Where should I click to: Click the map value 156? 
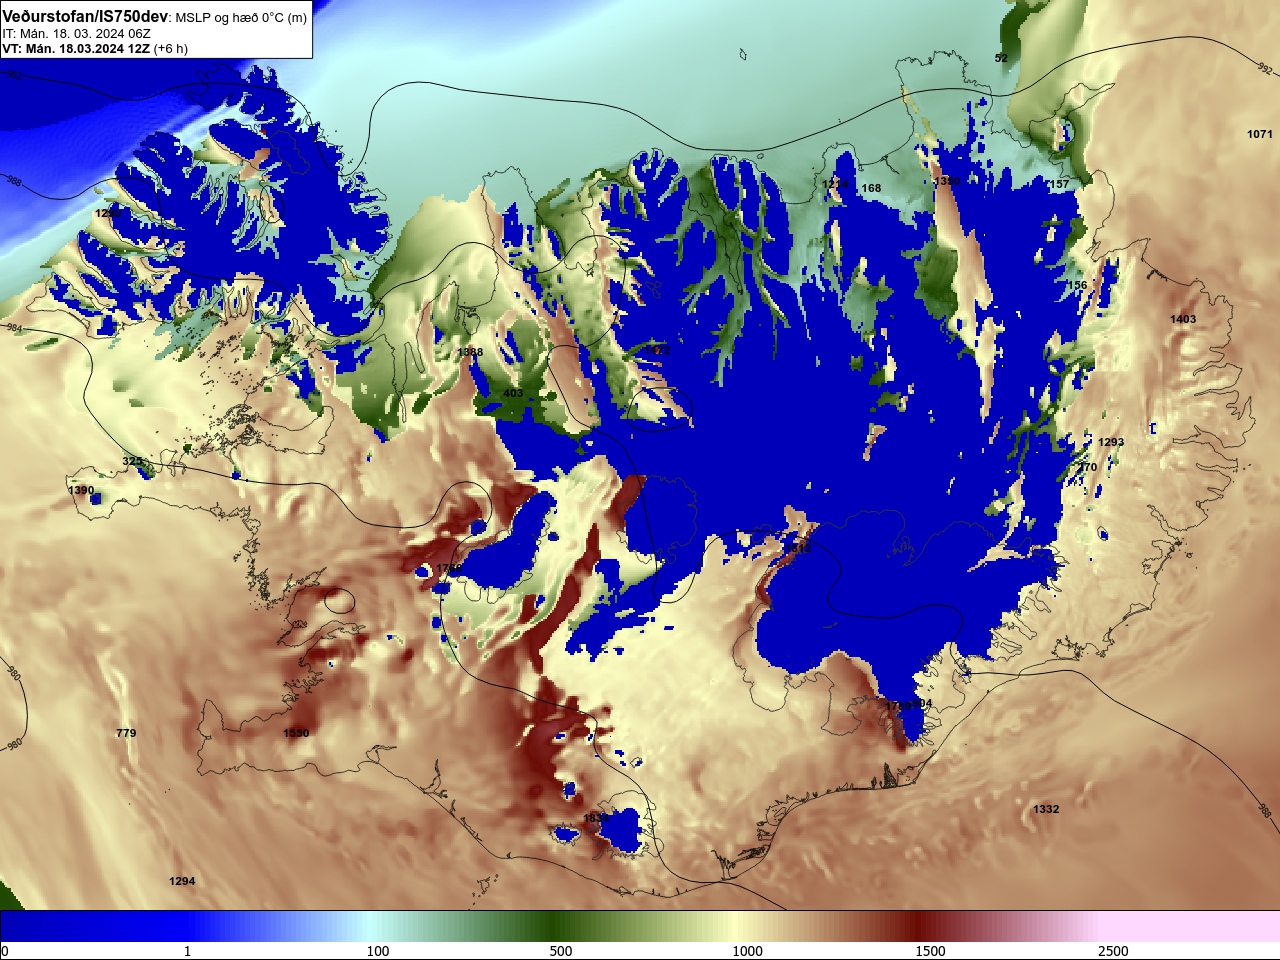click(x=1077, y=285)
